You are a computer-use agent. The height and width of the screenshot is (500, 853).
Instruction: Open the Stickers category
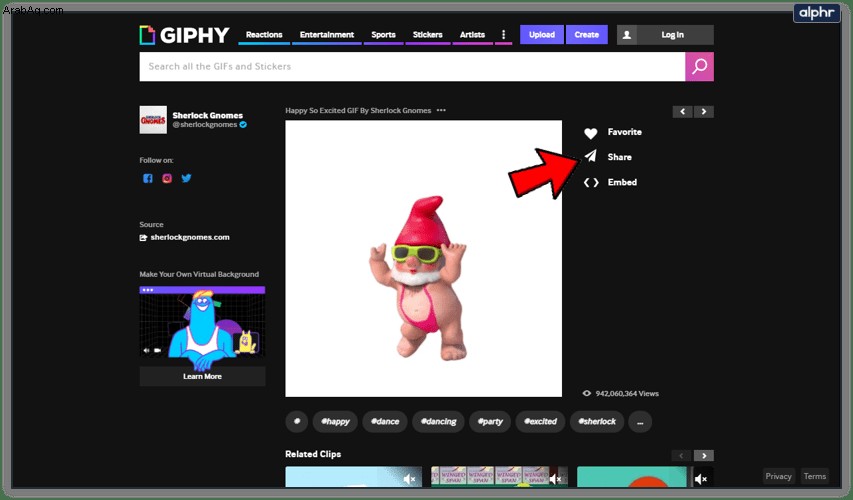[x=427, y=35]
